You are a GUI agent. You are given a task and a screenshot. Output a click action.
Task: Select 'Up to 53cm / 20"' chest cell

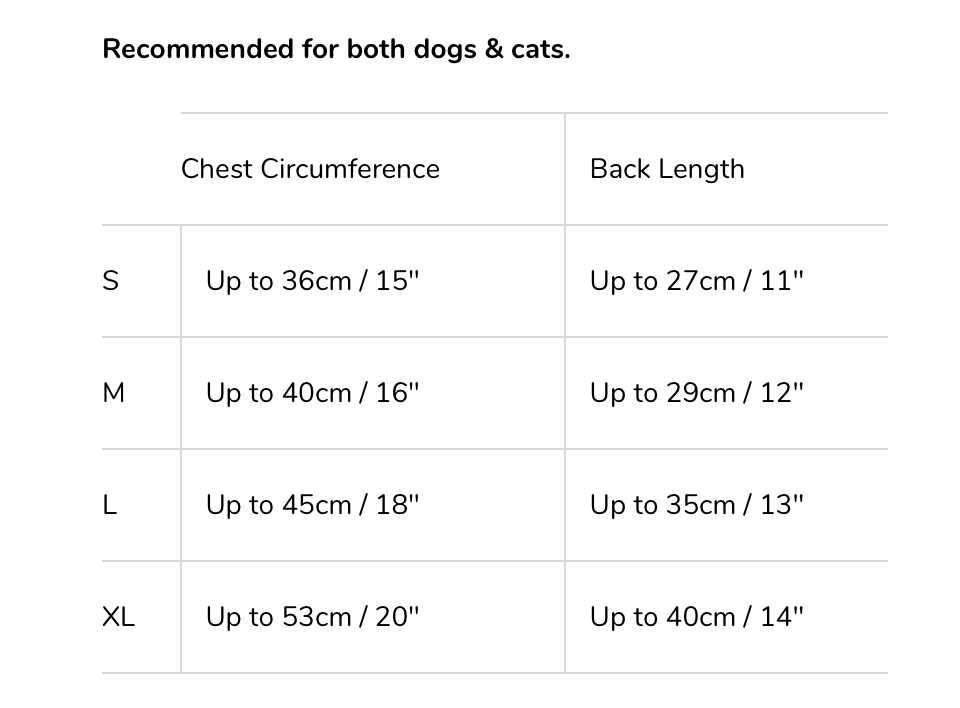tap(312, 617)
